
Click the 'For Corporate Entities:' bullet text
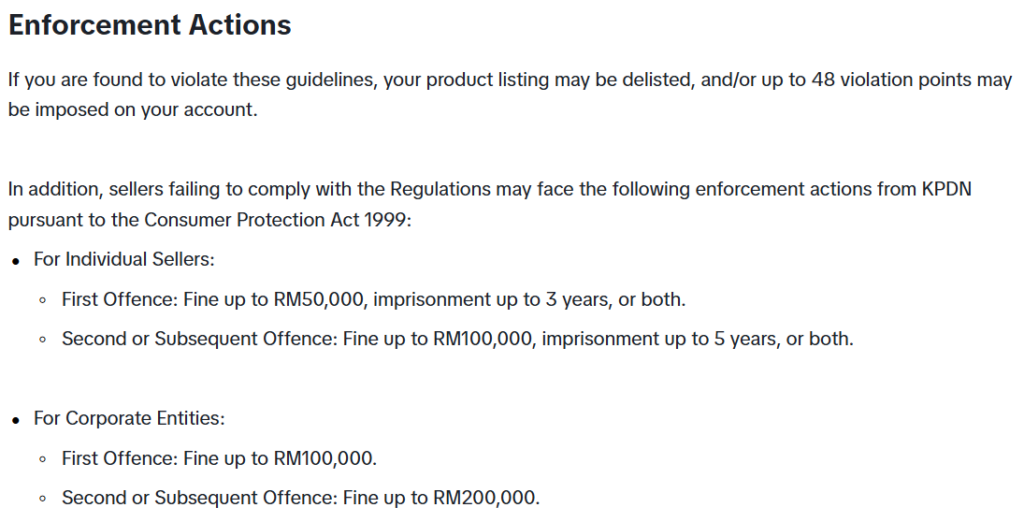pos(129,418)
